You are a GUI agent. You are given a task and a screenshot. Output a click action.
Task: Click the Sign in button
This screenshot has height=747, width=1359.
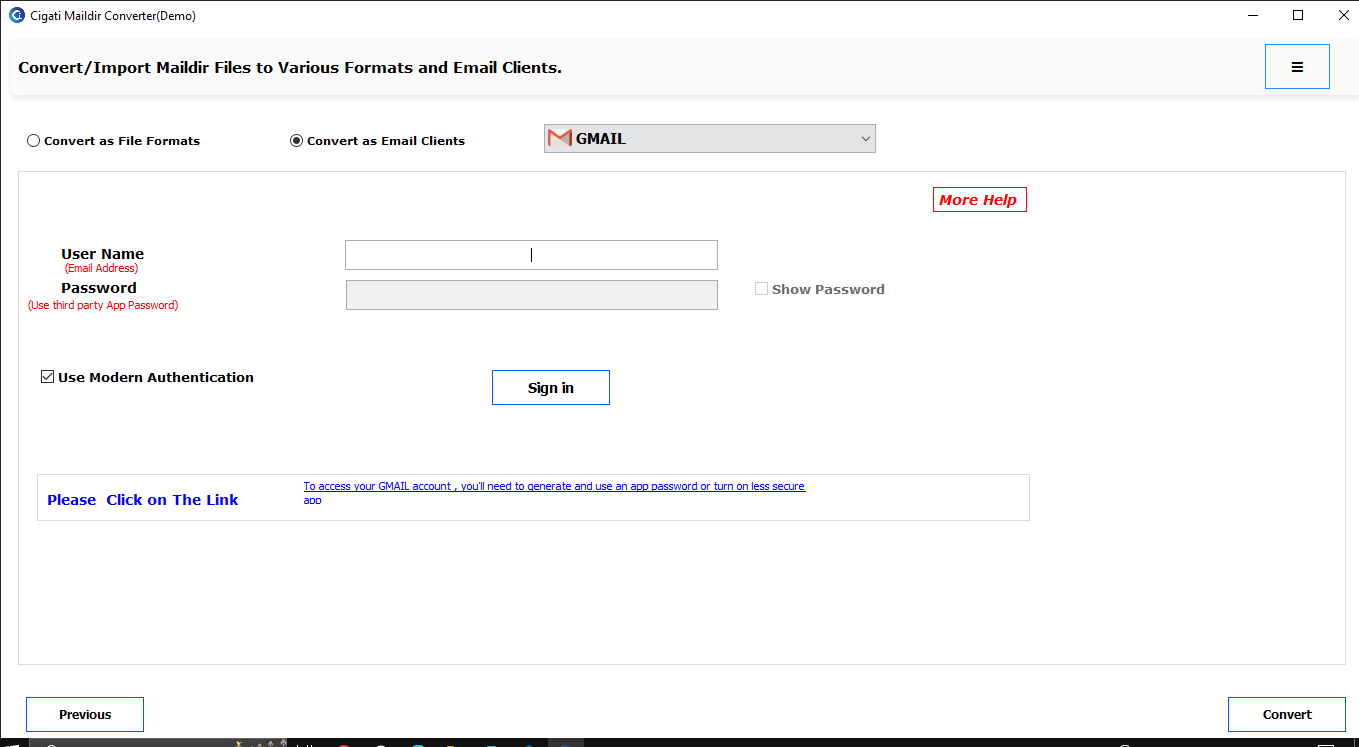point(551,388)
